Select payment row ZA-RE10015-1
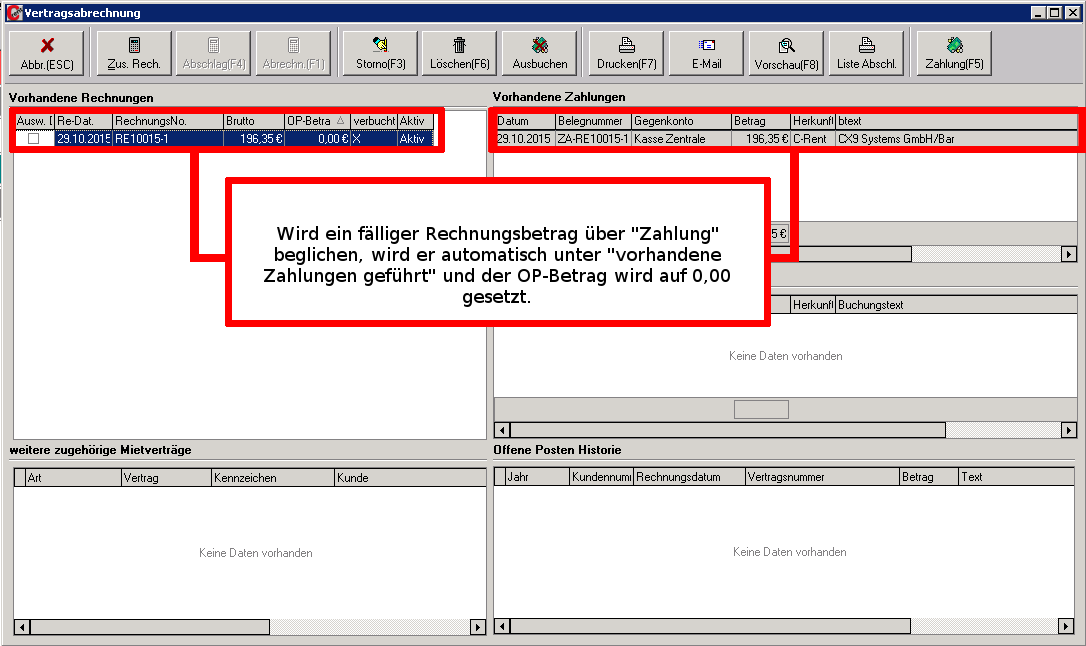 click(x=592, y=139)
